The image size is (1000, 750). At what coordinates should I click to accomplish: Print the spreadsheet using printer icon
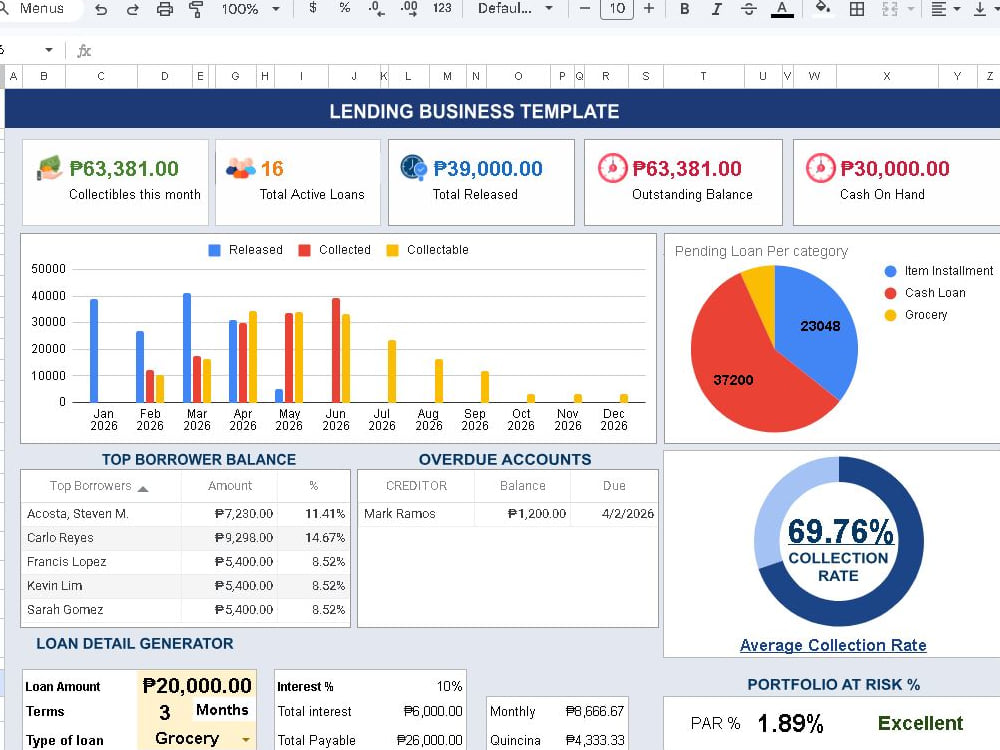(x=165, y=9)
